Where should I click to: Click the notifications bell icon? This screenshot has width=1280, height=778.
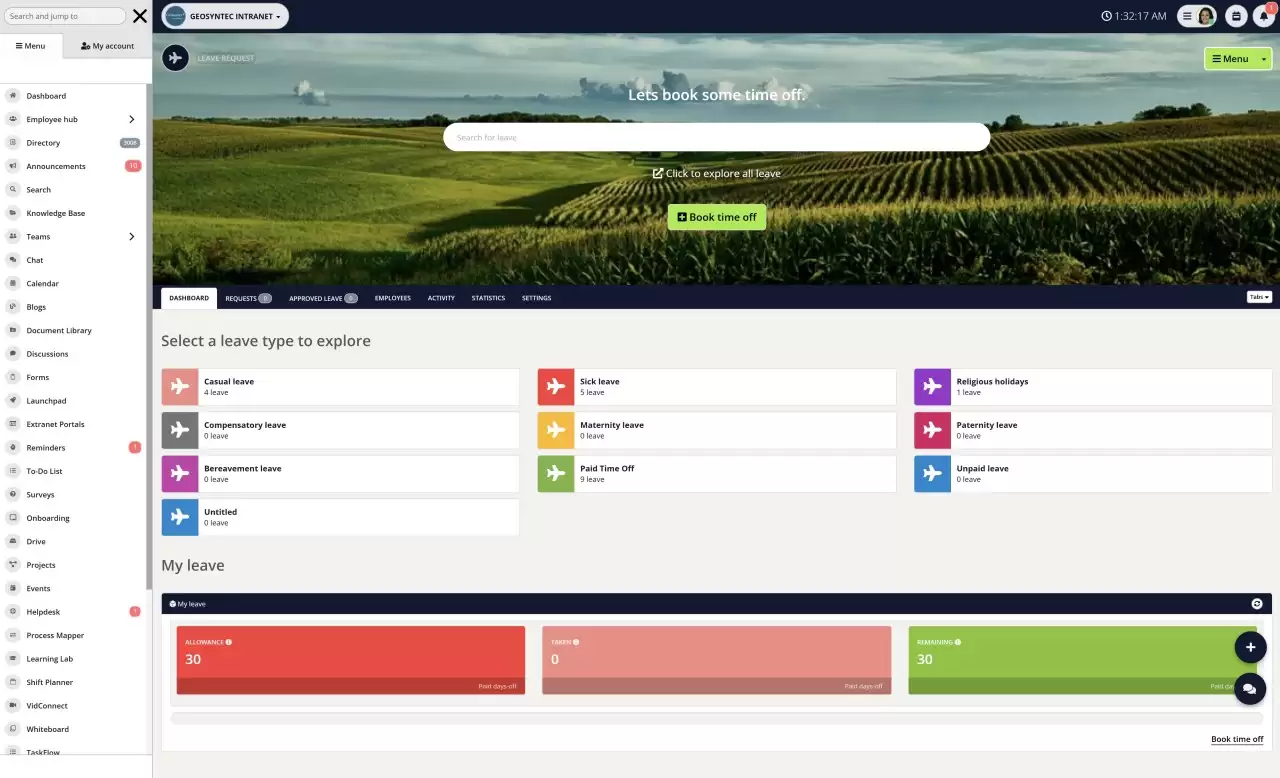pos(1264,15)
